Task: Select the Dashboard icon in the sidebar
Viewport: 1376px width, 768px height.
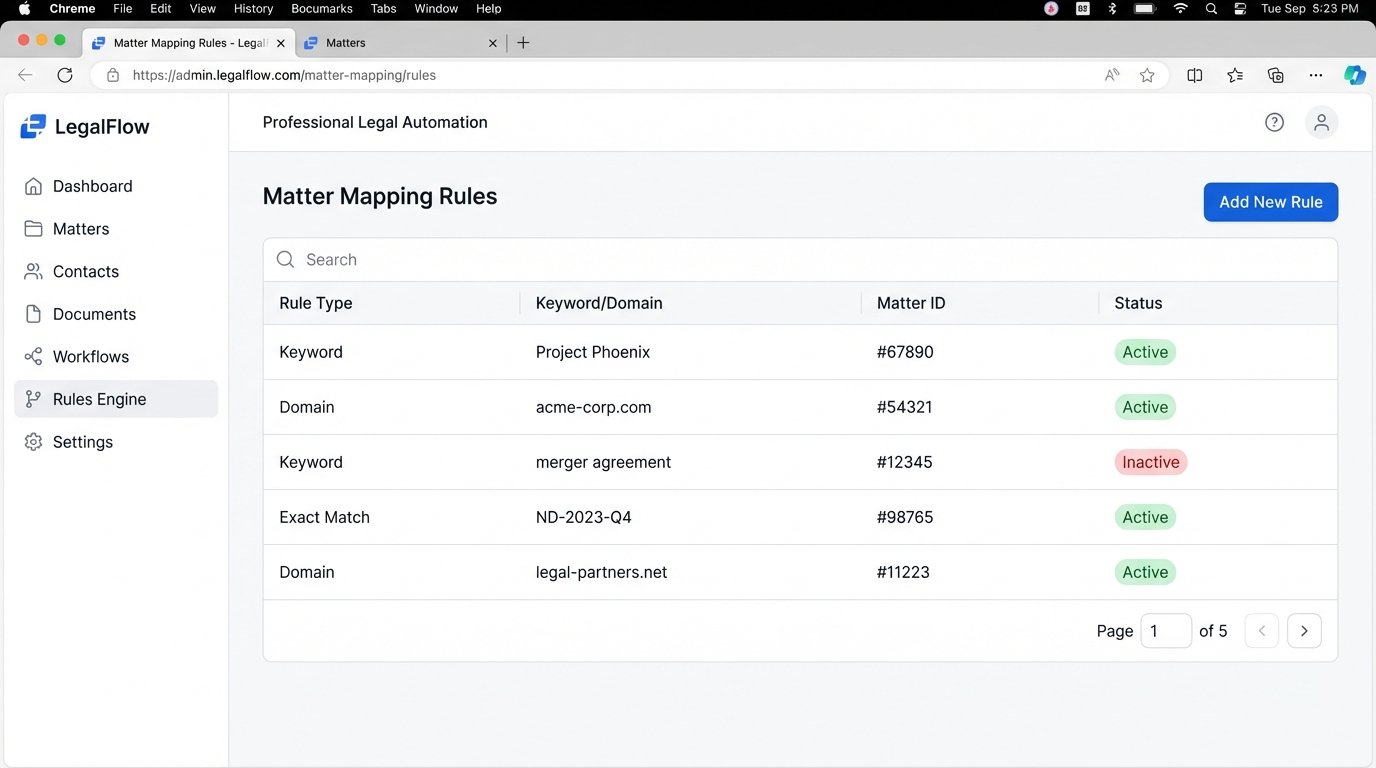Action: coord(33,185)
